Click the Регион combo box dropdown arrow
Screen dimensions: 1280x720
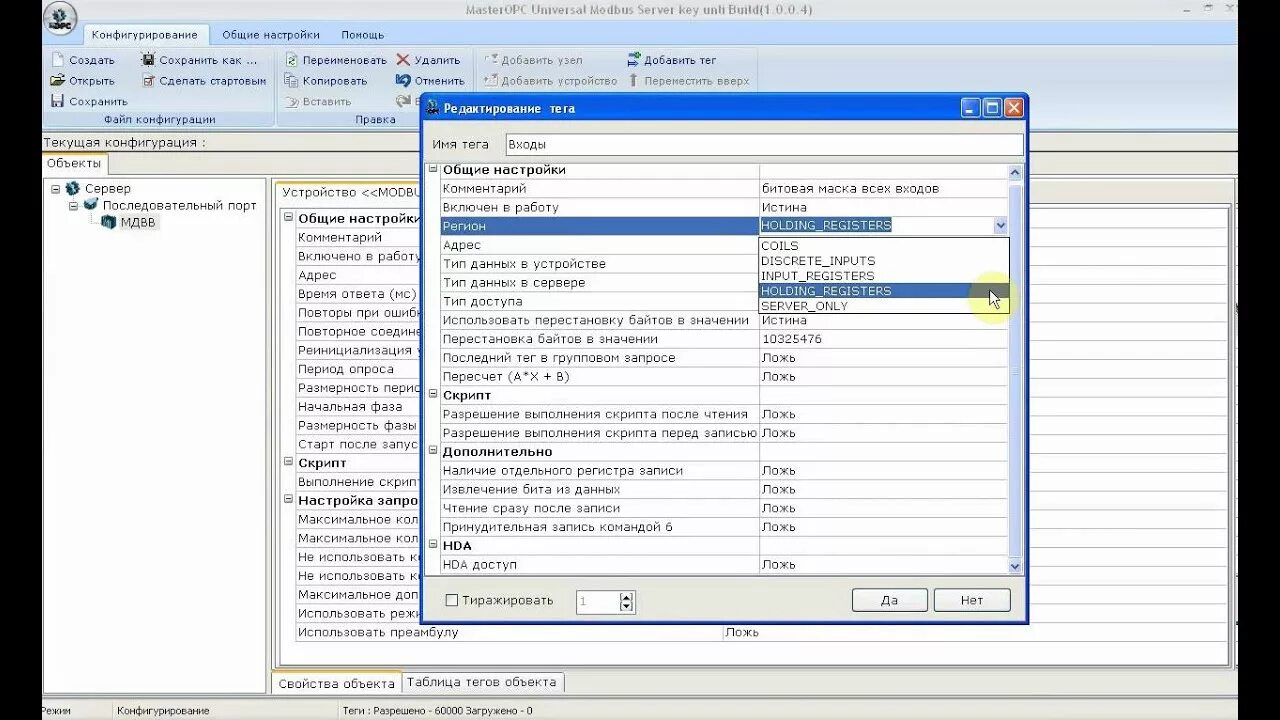tap(1000, 226)
